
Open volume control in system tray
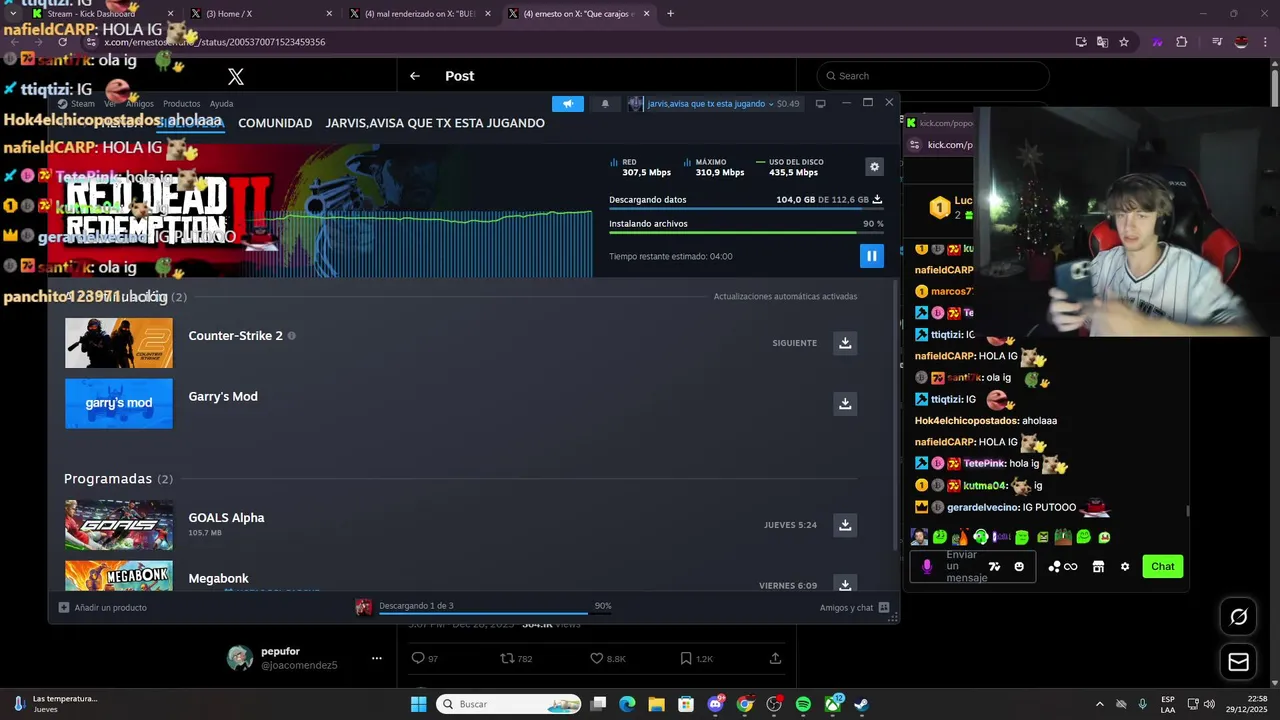(x=1209, y=704)
